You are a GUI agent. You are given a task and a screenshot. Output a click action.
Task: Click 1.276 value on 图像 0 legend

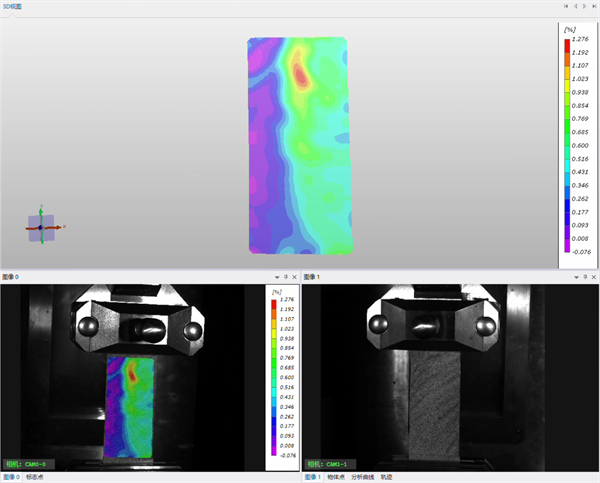point(287,299)
